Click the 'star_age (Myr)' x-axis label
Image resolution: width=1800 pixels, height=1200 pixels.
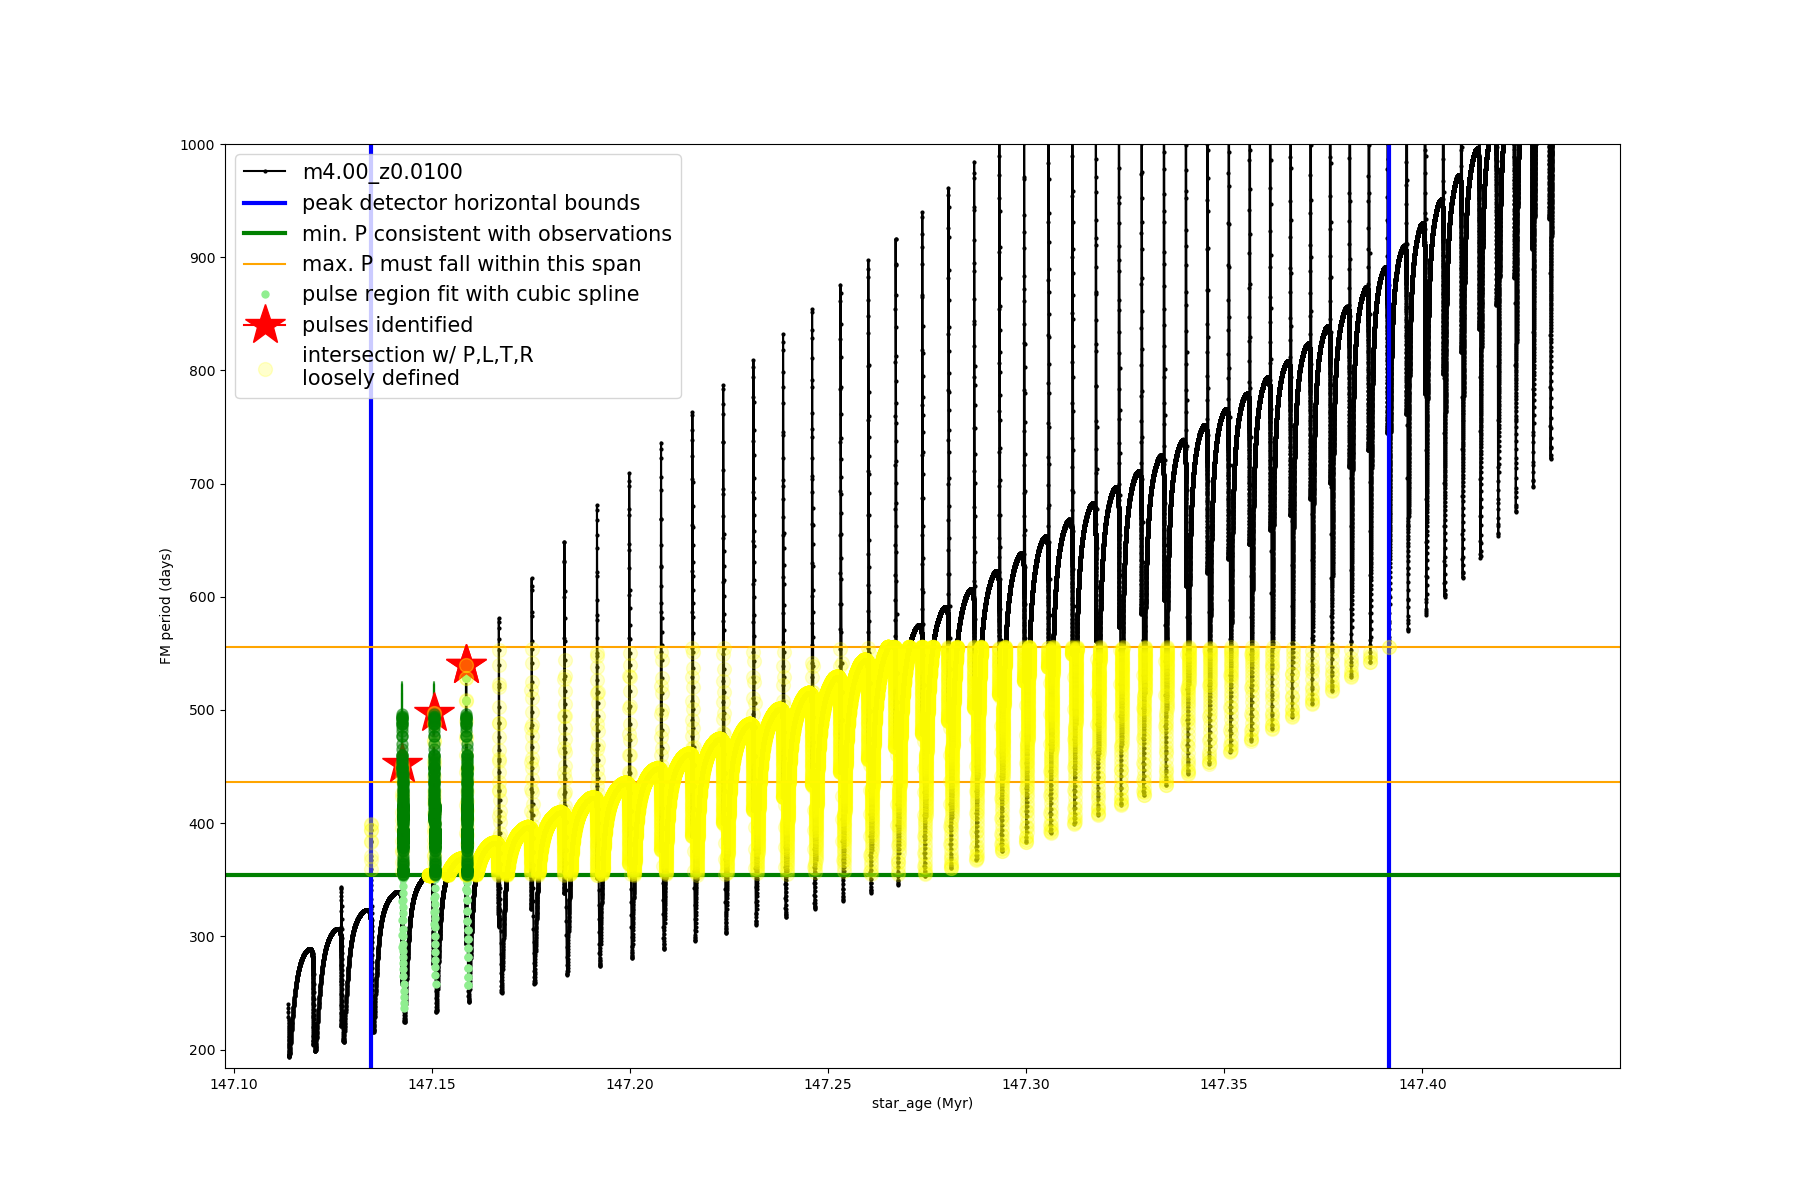921,1103
